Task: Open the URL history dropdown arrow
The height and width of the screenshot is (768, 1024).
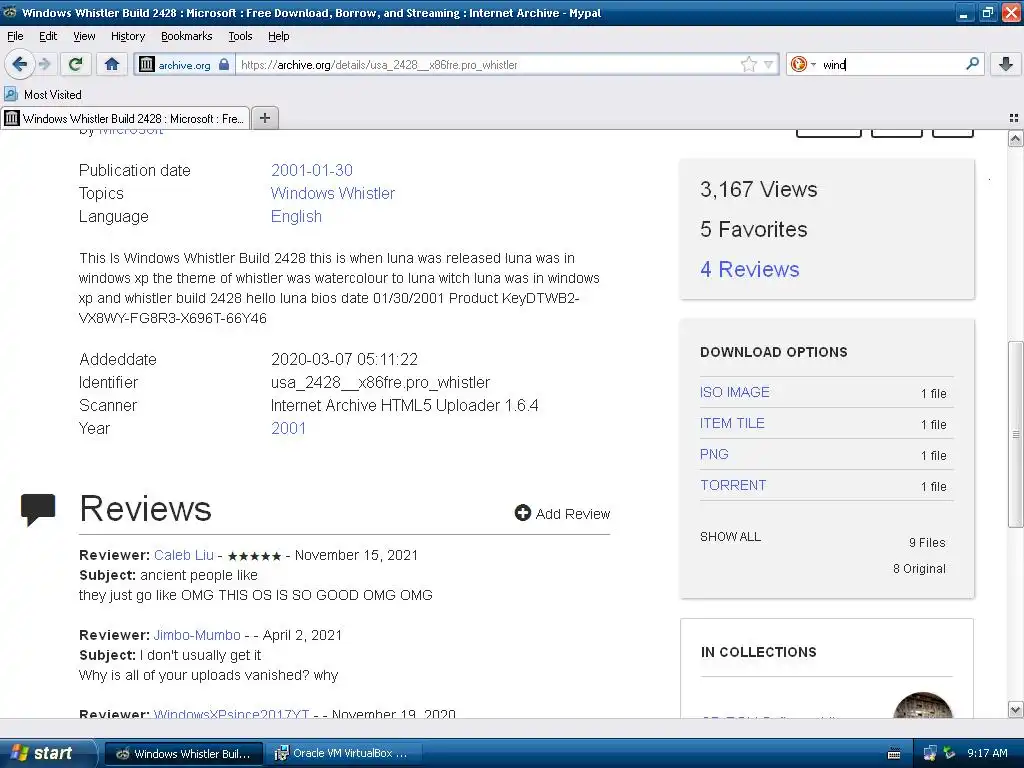Action: pyautogui.click(x=769, y=64)
